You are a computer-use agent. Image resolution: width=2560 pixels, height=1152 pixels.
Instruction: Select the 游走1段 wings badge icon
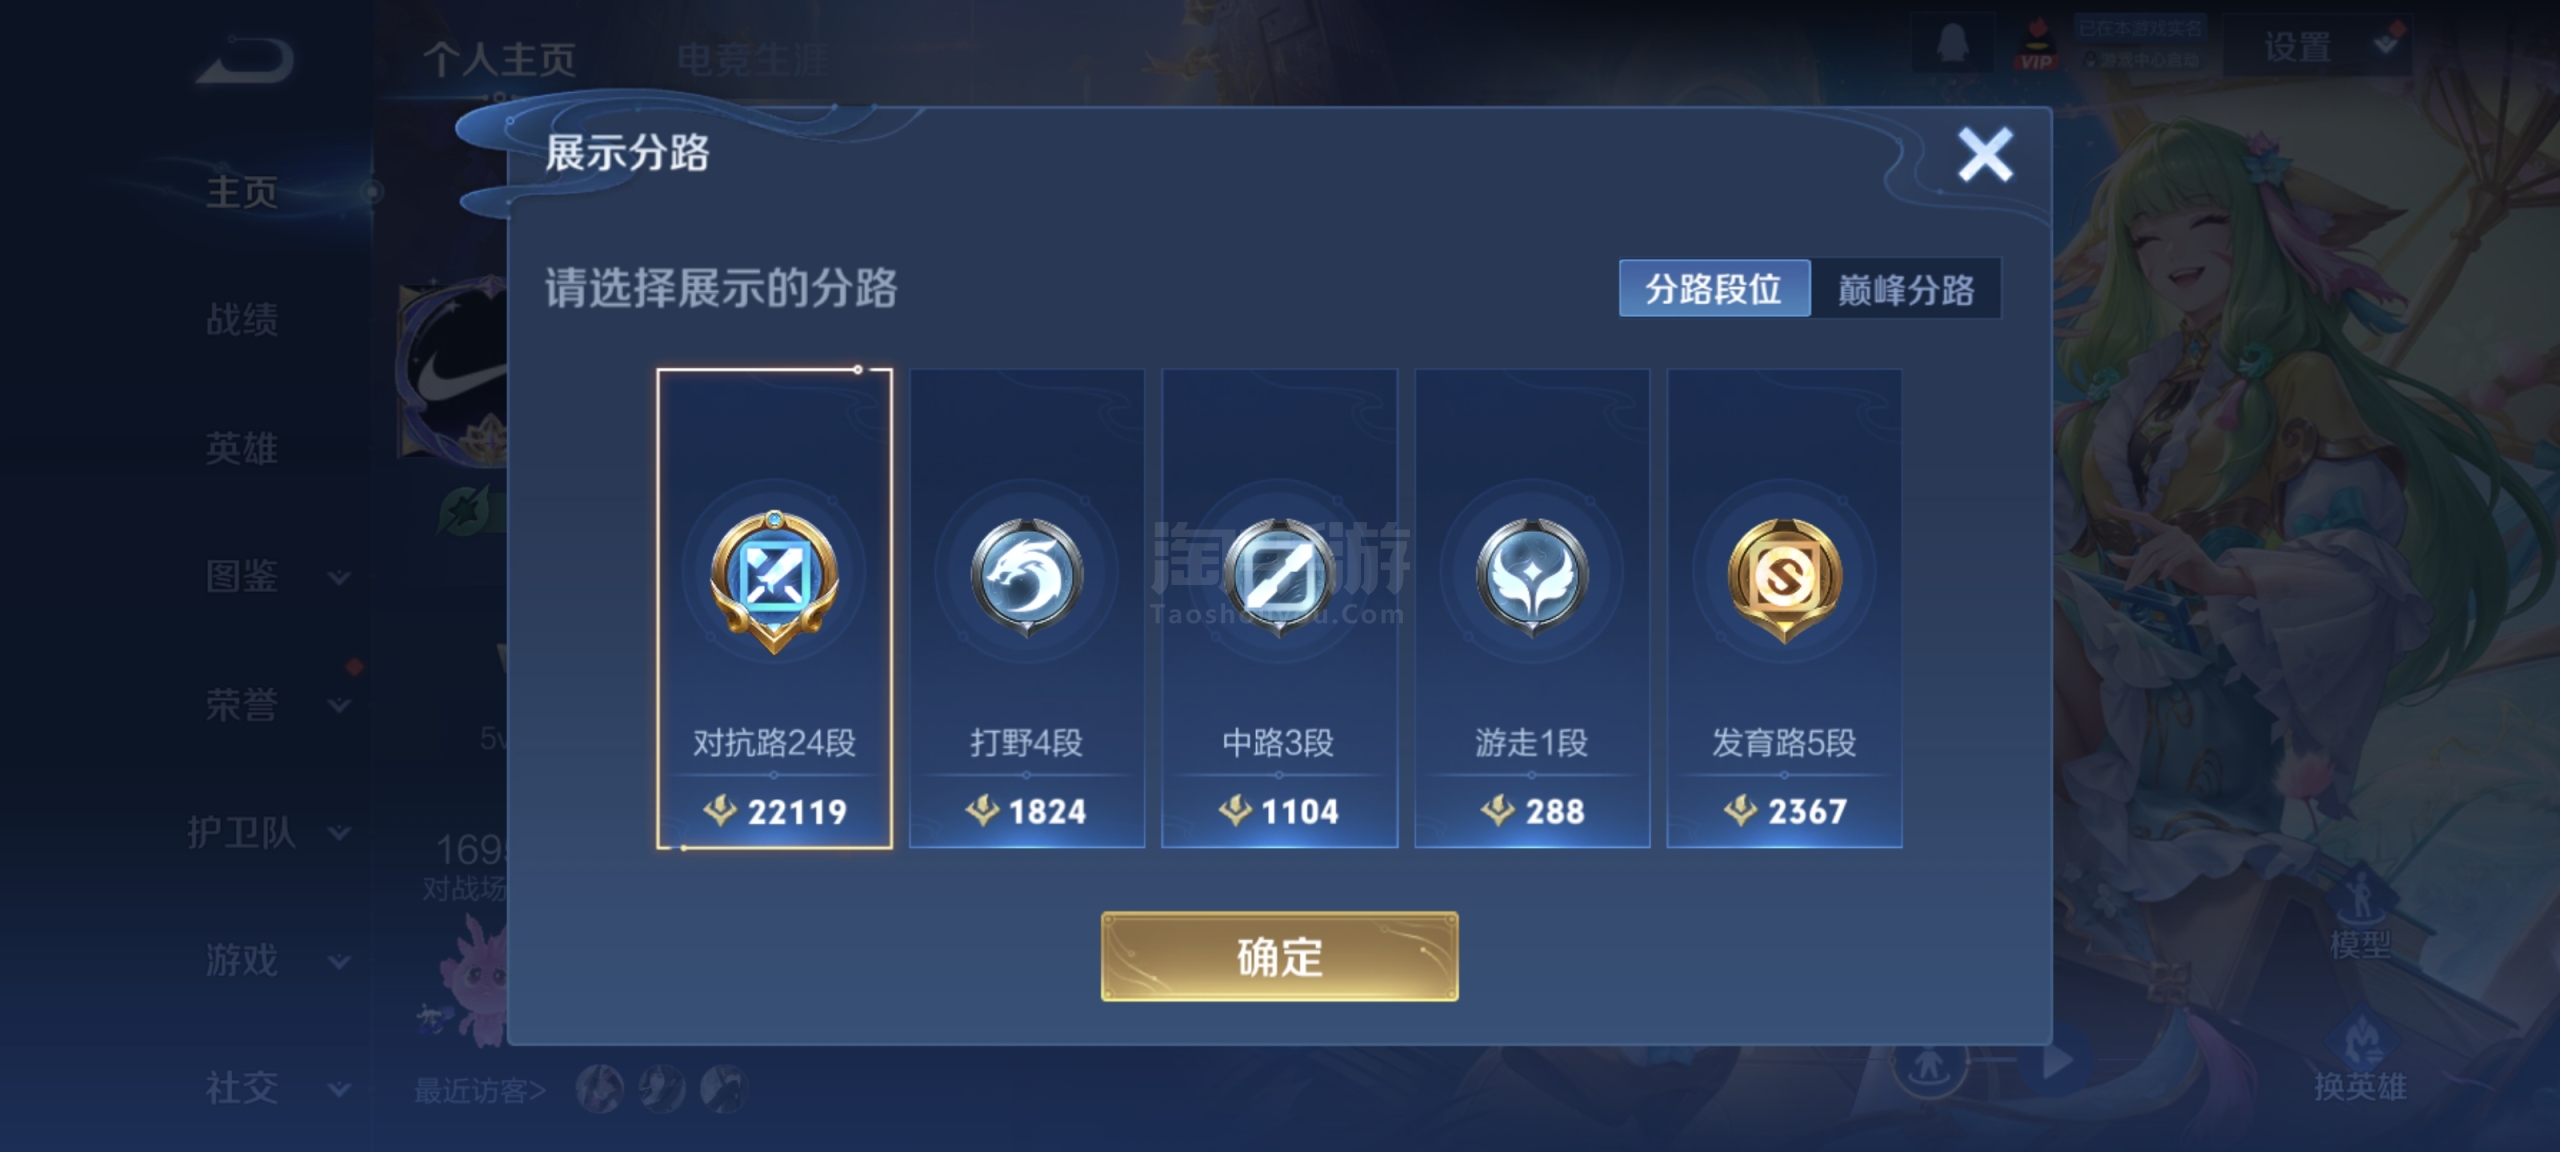1532,578
